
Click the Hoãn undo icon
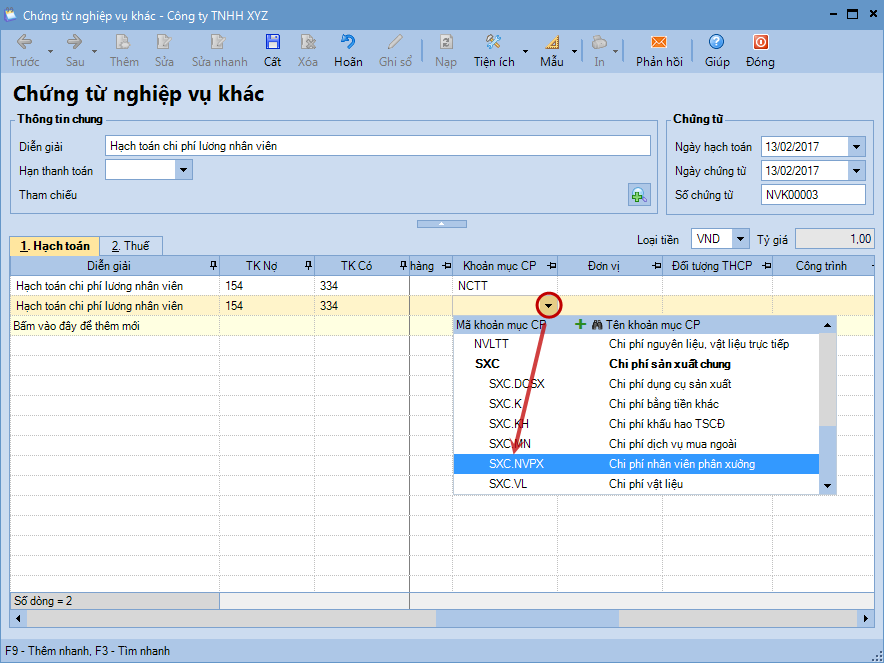(348, 43)
